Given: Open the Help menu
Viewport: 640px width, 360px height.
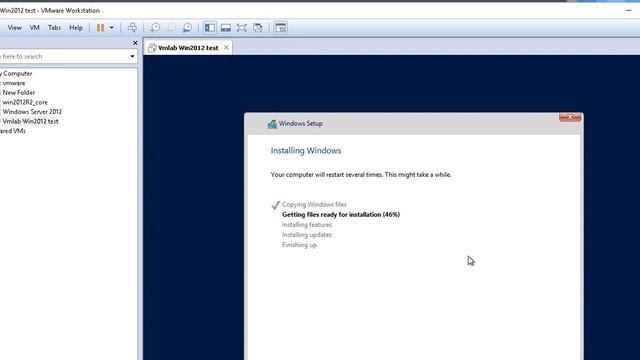Looking at the screenshot, I should (x=76, y=28).
